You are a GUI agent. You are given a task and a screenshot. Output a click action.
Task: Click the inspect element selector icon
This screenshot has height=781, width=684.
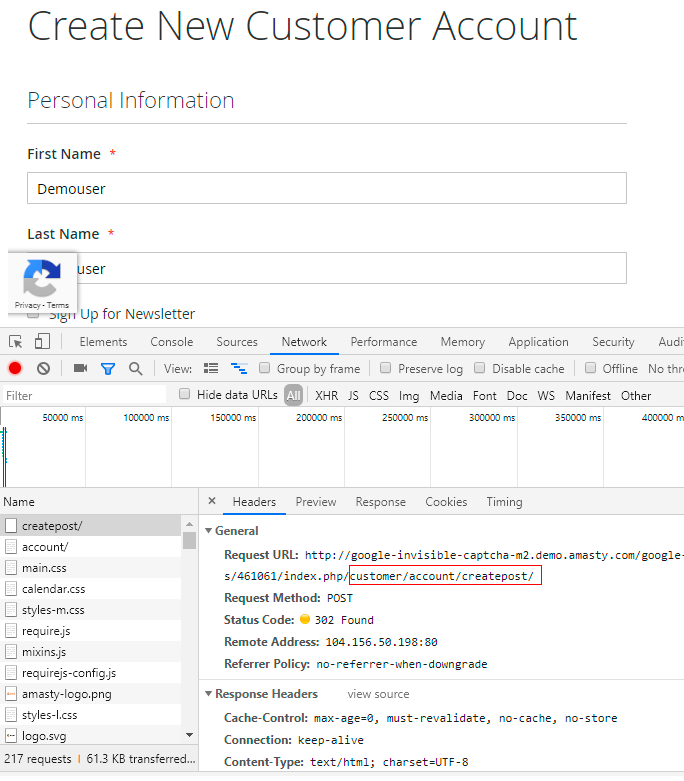click(16, 342)
